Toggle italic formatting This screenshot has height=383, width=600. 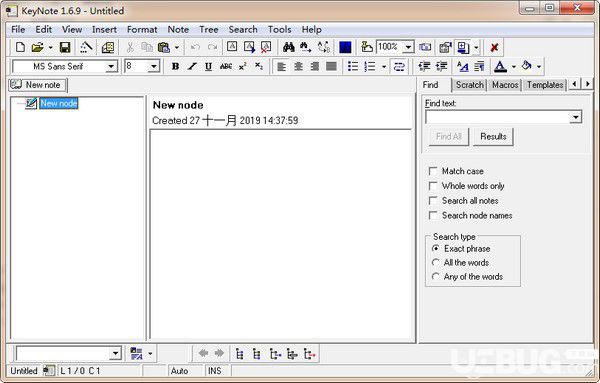point(192,67)
